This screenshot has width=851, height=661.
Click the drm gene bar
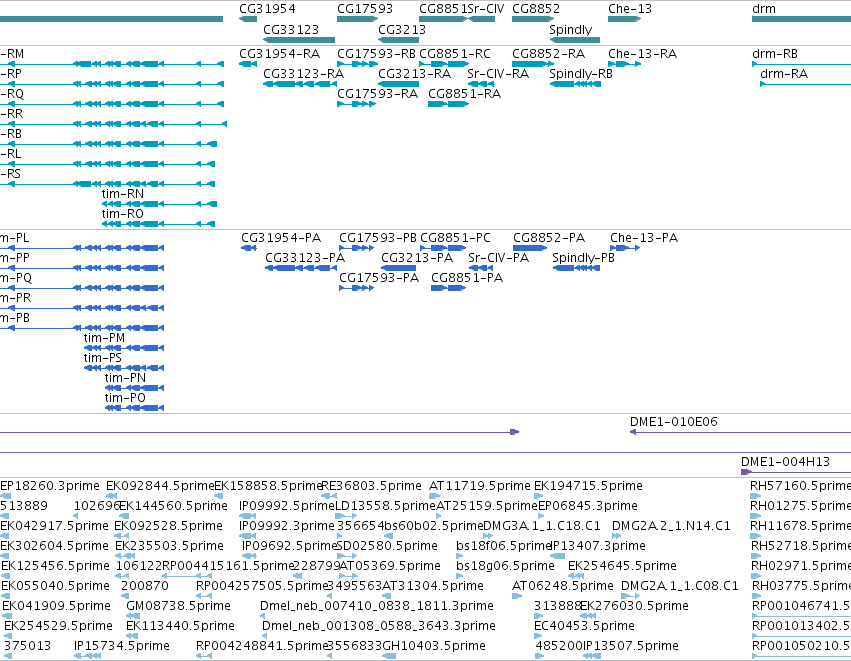[x=801, y=19]
